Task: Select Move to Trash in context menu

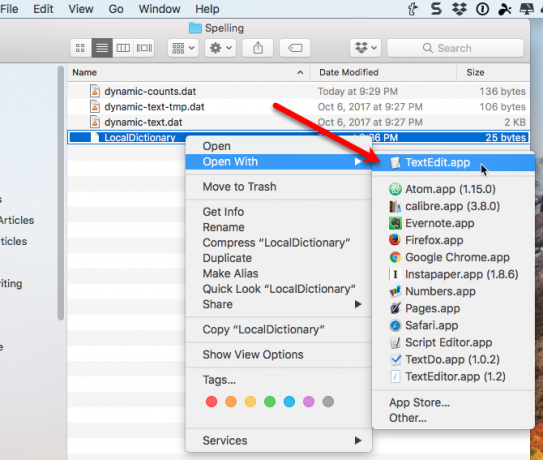Action: click(240, 187)
